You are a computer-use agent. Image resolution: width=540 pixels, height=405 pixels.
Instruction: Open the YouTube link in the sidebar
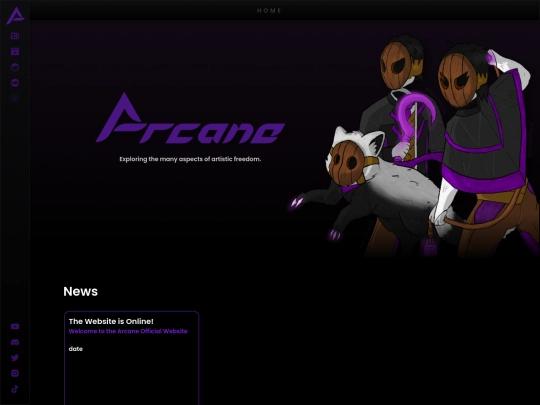(x=15, y=326)
